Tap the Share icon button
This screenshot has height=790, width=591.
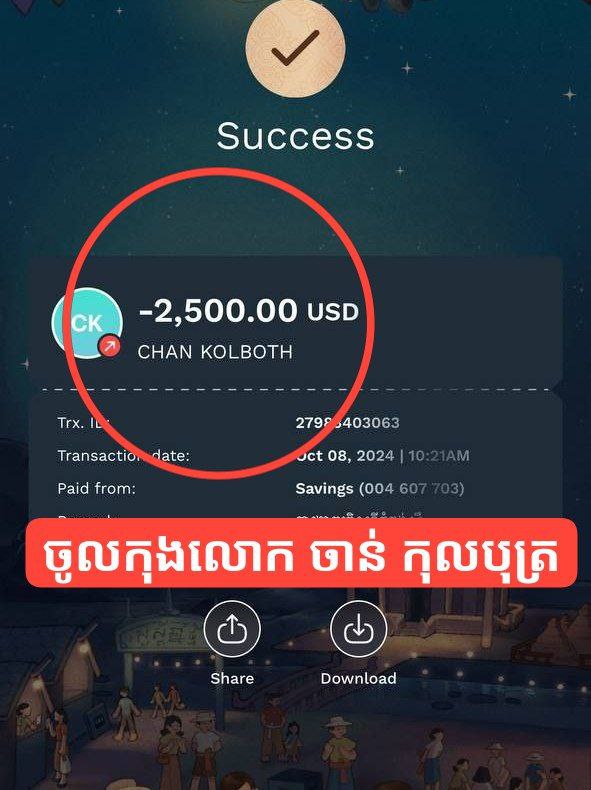(232, 628)
